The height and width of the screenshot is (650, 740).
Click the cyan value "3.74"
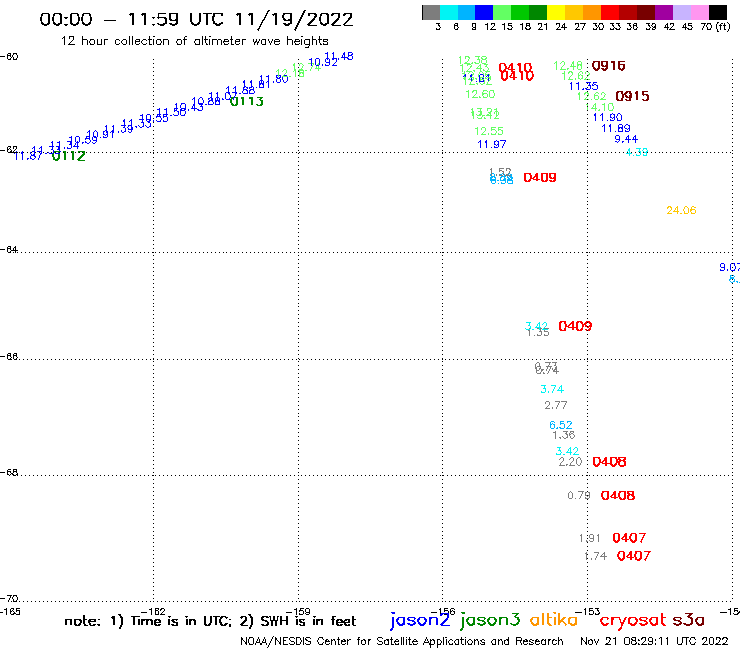(552, 389)
